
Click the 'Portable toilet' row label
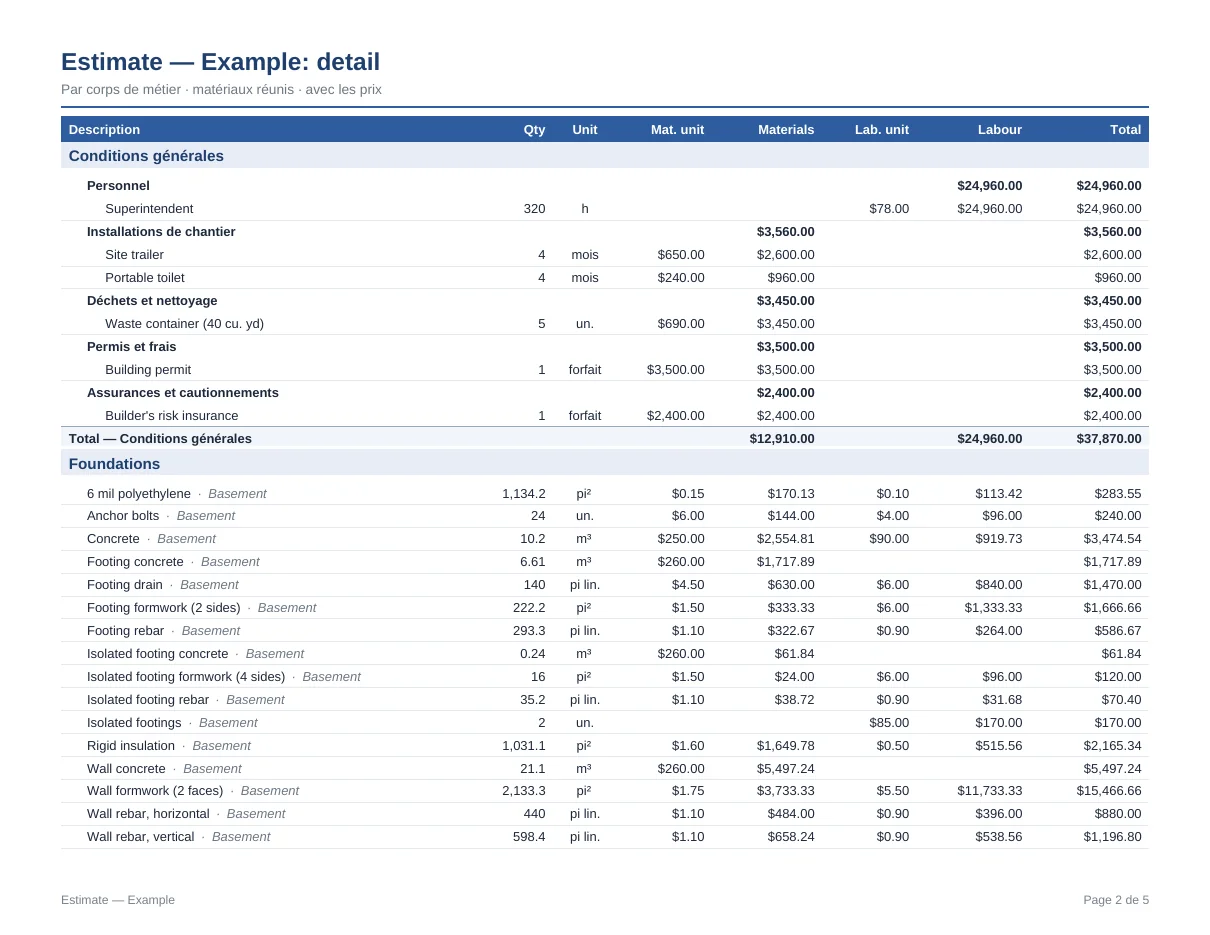(145, 278)
